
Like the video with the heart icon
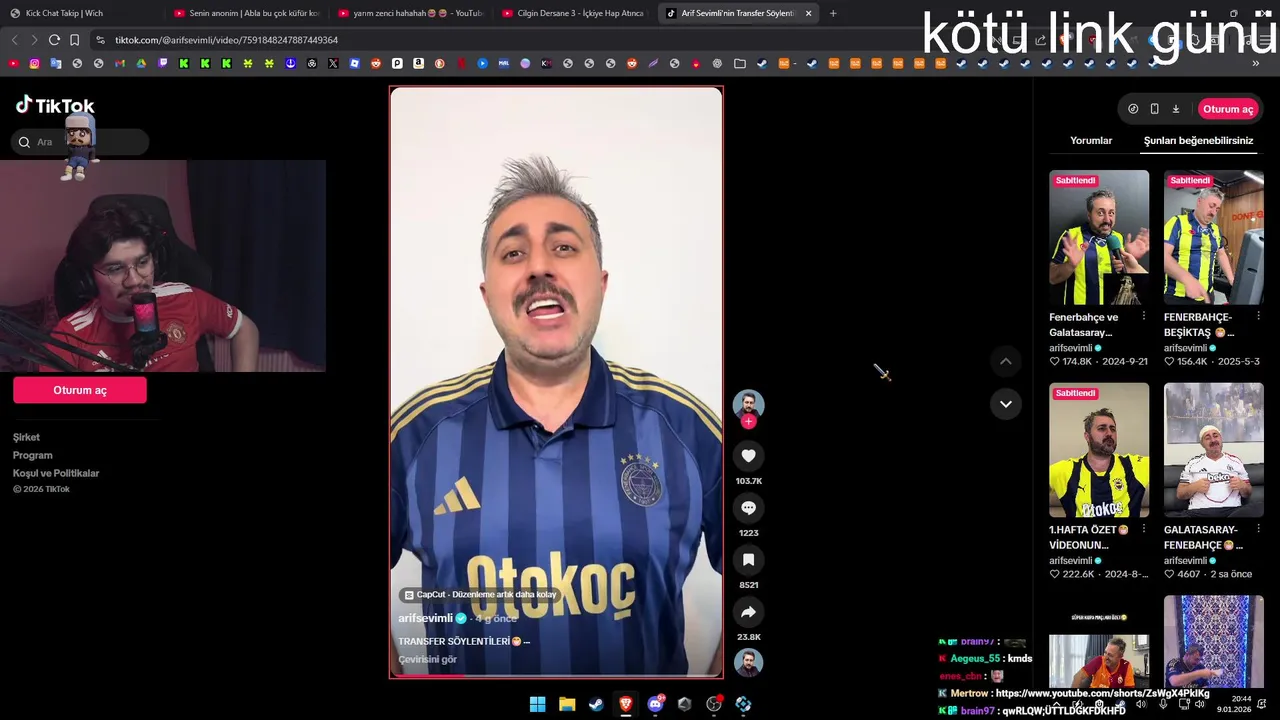(748, 456)
